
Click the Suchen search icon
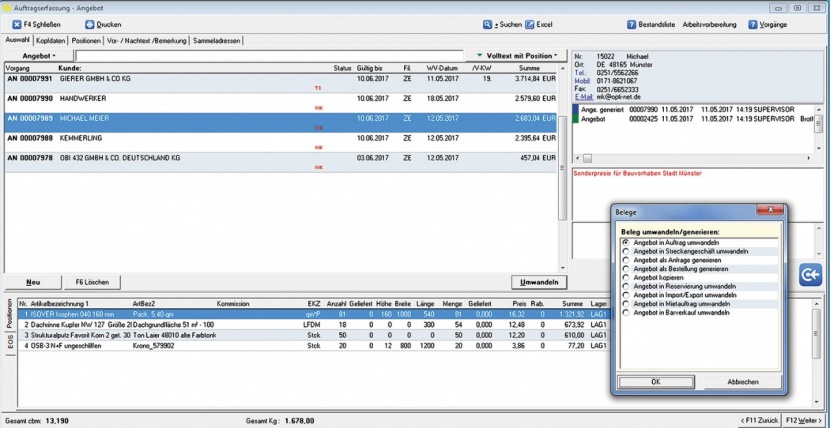click(x=486, y=23)
